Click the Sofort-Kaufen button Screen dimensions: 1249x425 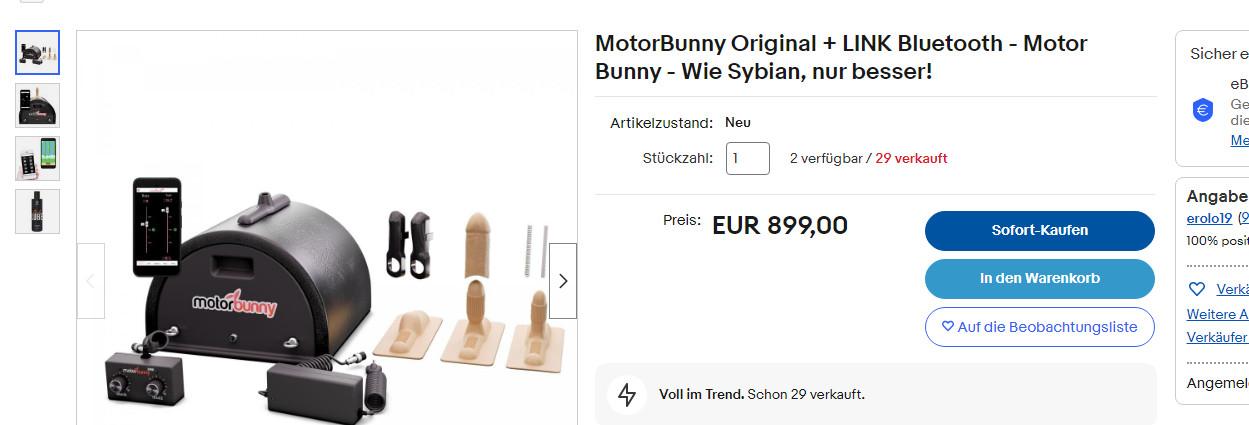coord(1039,230)
